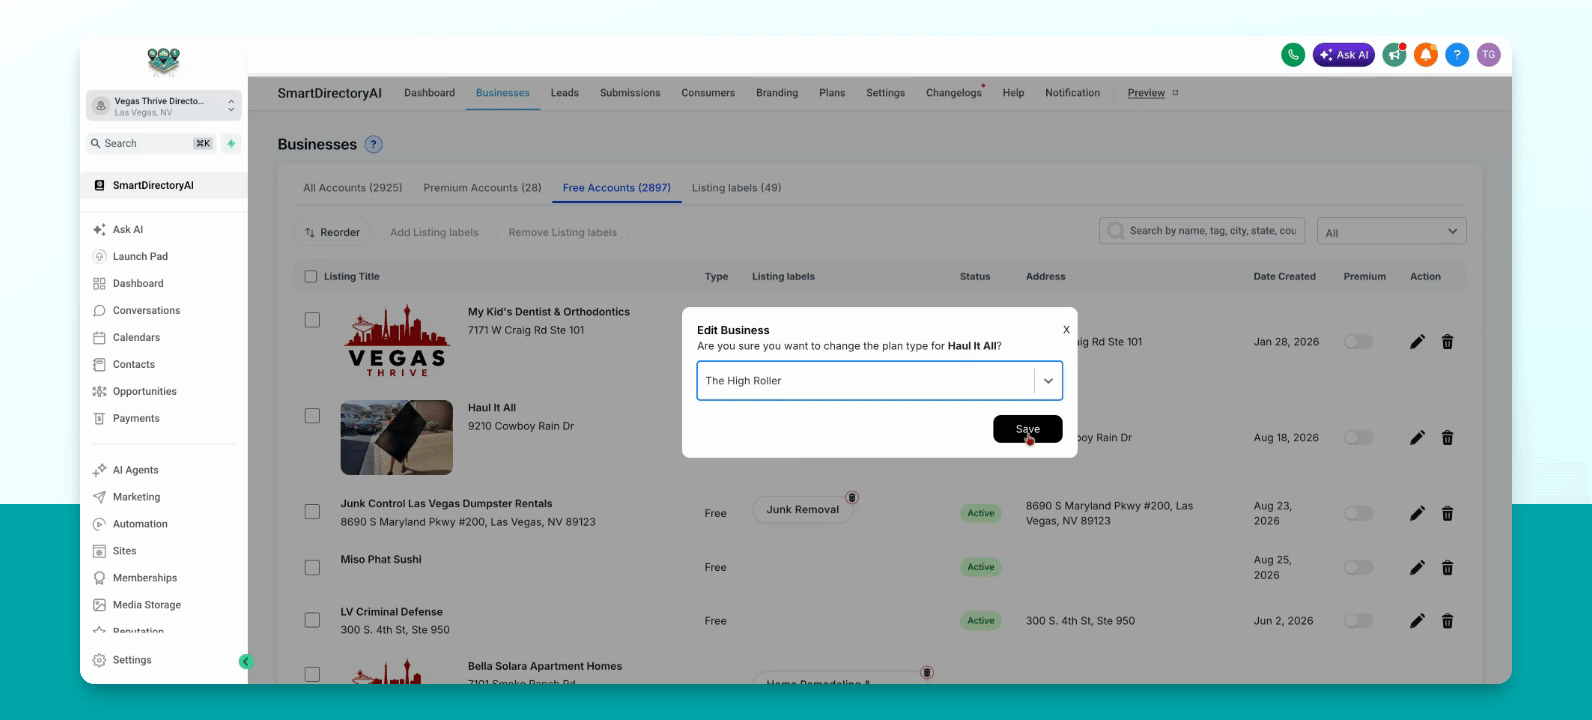Viewport: 1592px width, 720px height.
Task: Open Opportunities in the left sidebar
Action: [144, 391]
